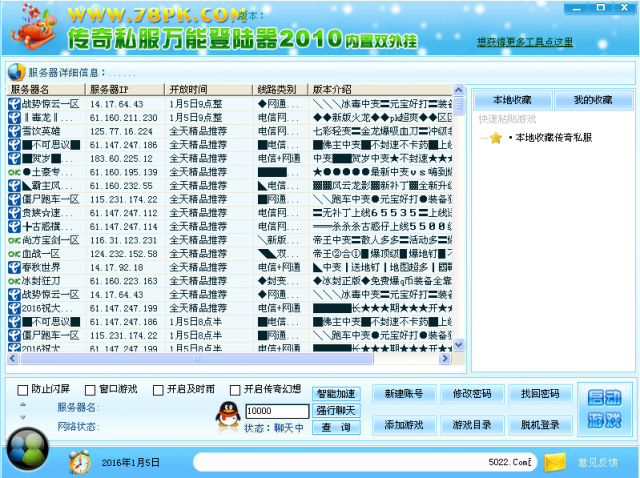The height and width of the screenshot is (478, 640).
Task: Click the CNC icon for 血战一区
Action: coord(14,253)
